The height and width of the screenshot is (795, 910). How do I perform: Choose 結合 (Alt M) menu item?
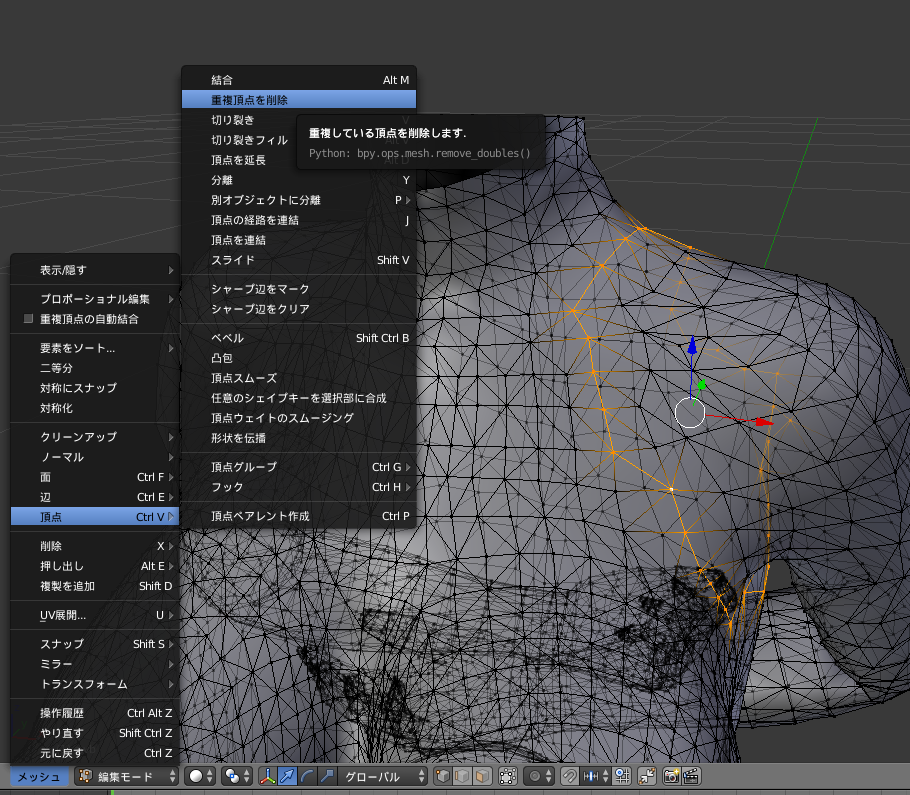(299, 80)
